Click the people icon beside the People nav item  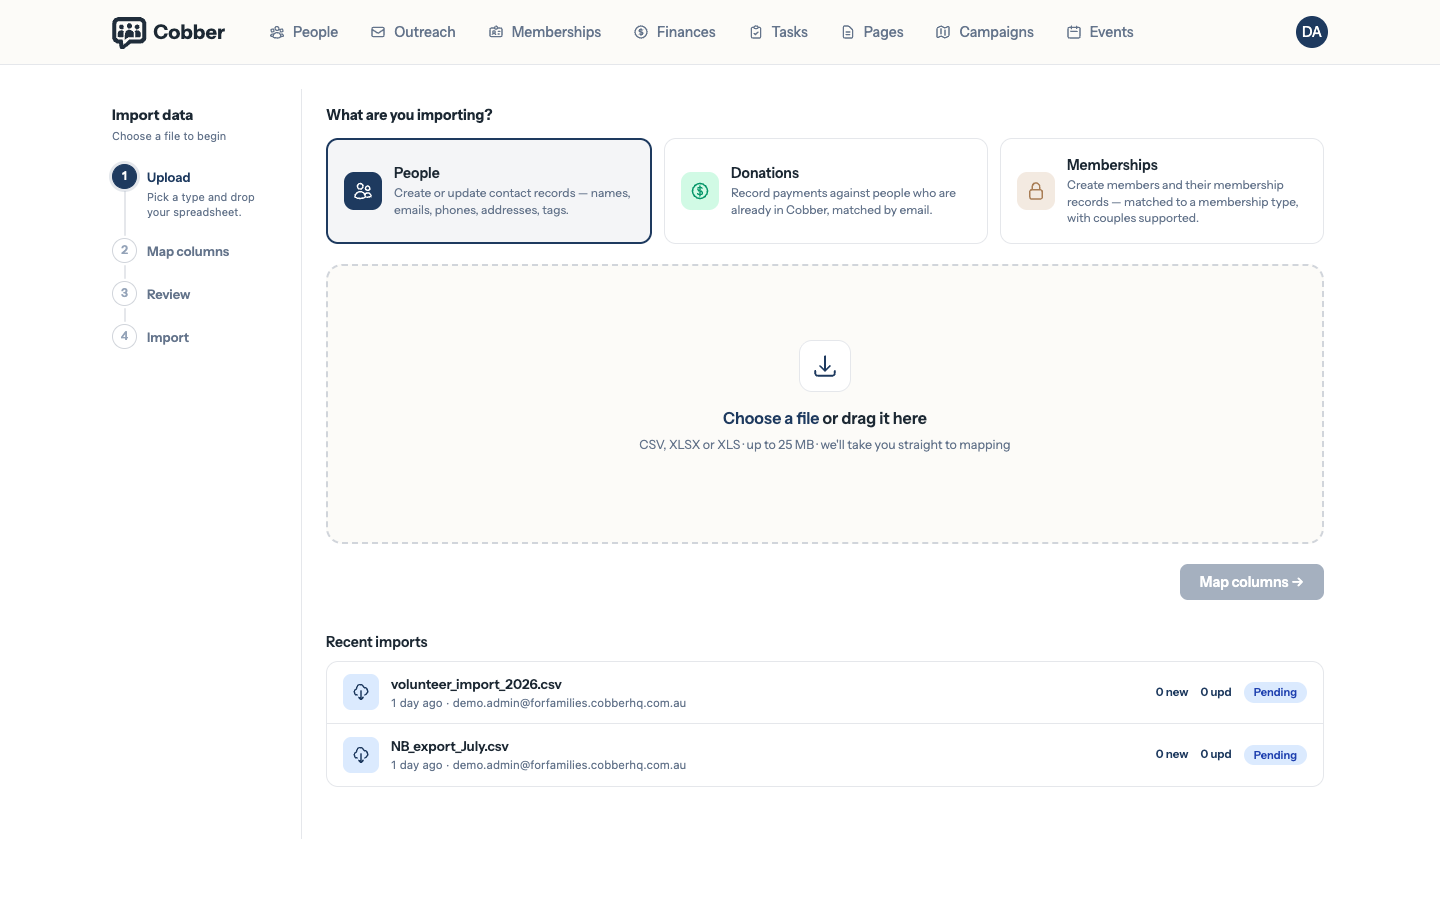(x=277, y=32)
